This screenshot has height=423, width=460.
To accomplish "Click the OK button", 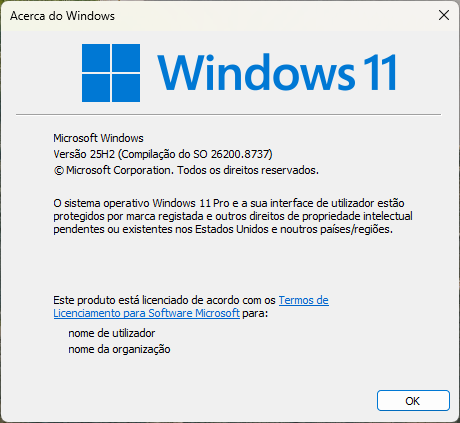I will (x=413, y=400).
